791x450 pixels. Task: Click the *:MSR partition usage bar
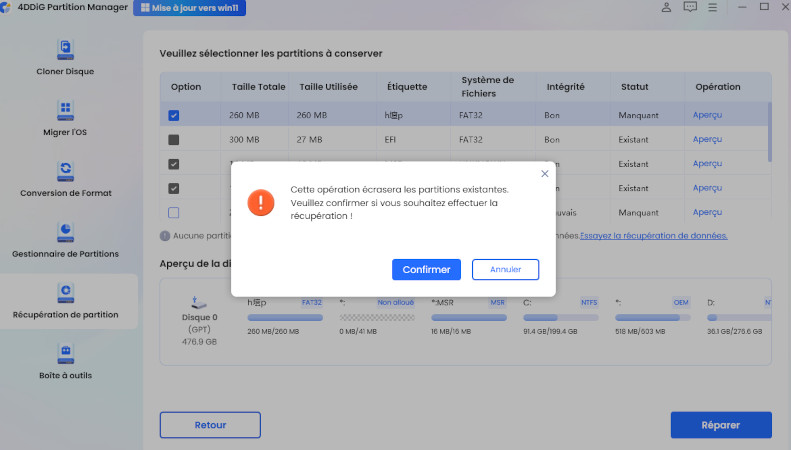(469, 318)
